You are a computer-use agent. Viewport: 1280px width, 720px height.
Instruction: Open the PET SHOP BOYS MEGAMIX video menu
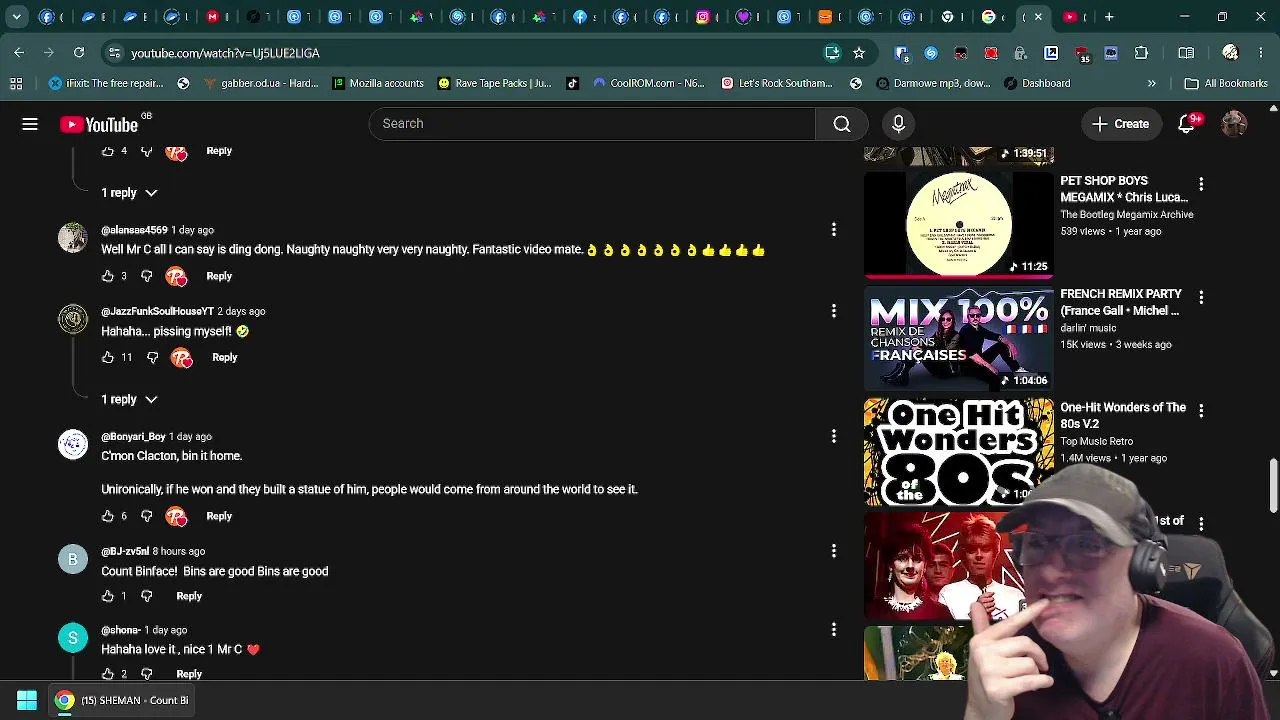[x=1201, y=184]
